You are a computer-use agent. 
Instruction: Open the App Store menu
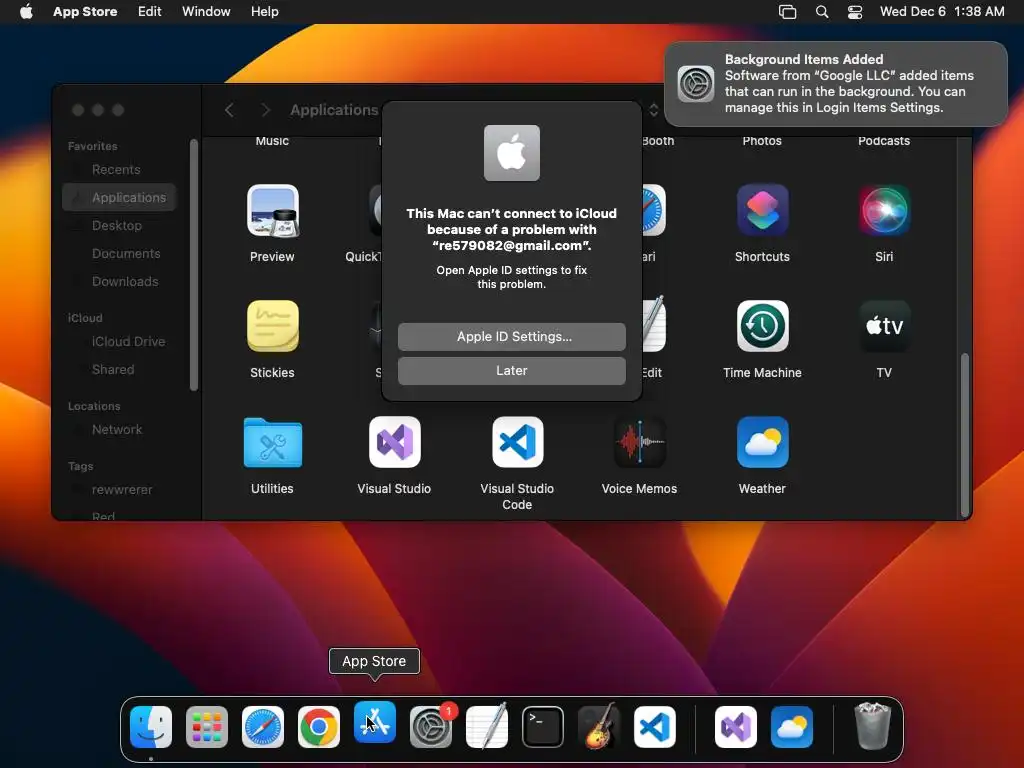coord(85,11)
